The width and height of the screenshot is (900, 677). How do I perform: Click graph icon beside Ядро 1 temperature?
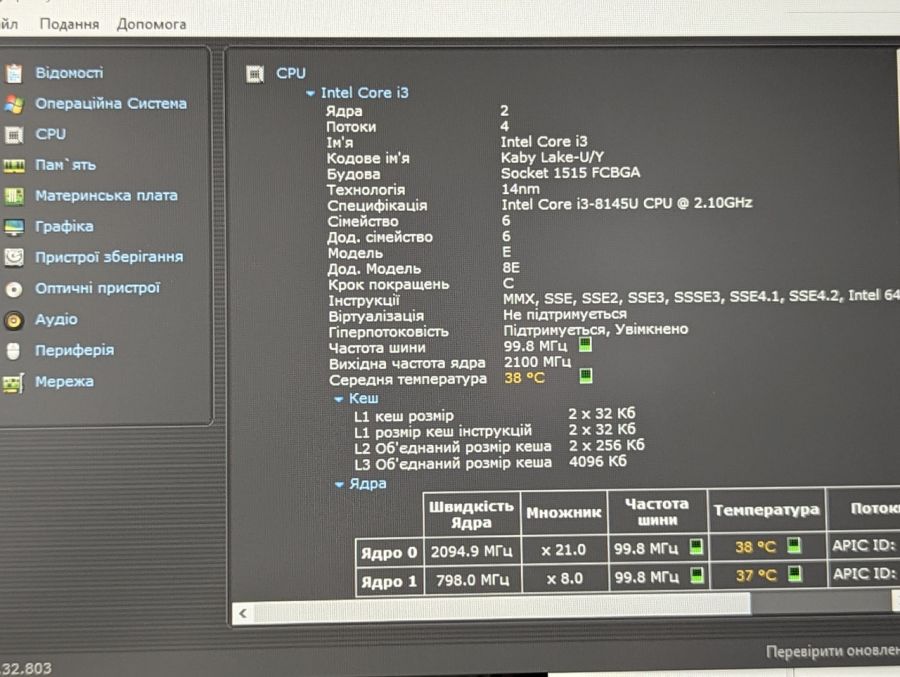(x=795, y=573)
